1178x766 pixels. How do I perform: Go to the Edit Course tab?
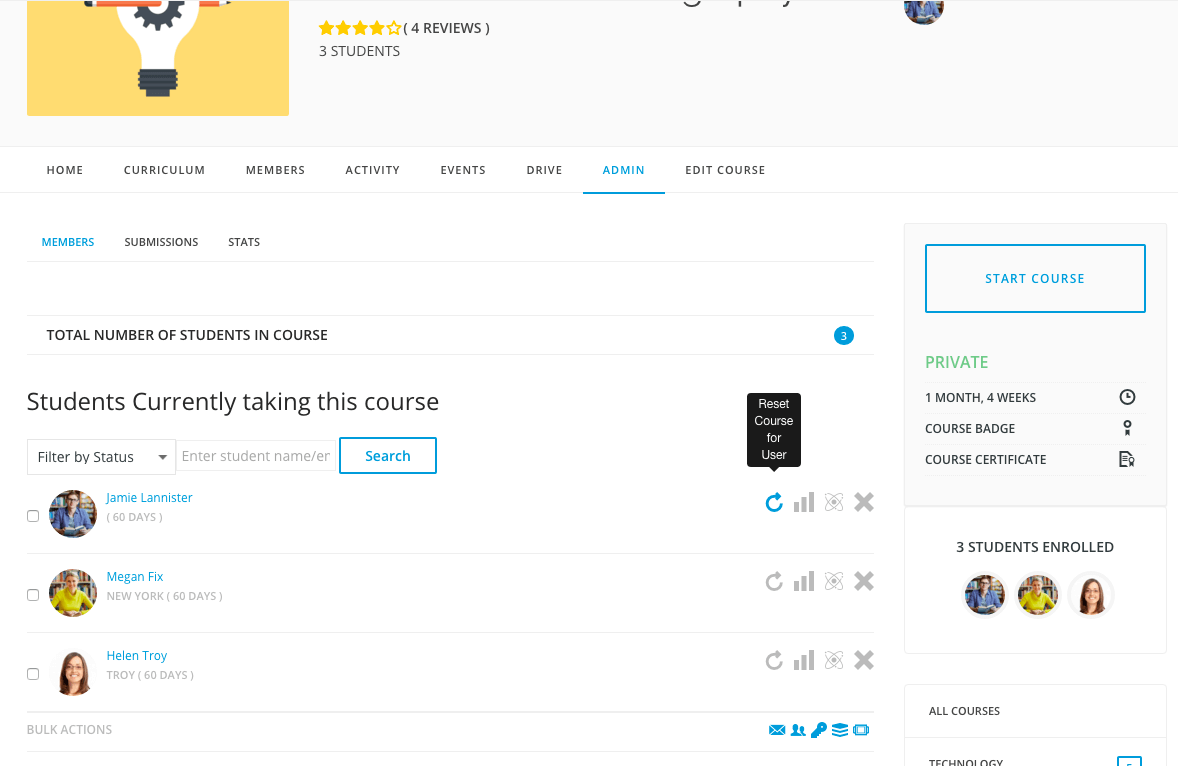[725, 170]
